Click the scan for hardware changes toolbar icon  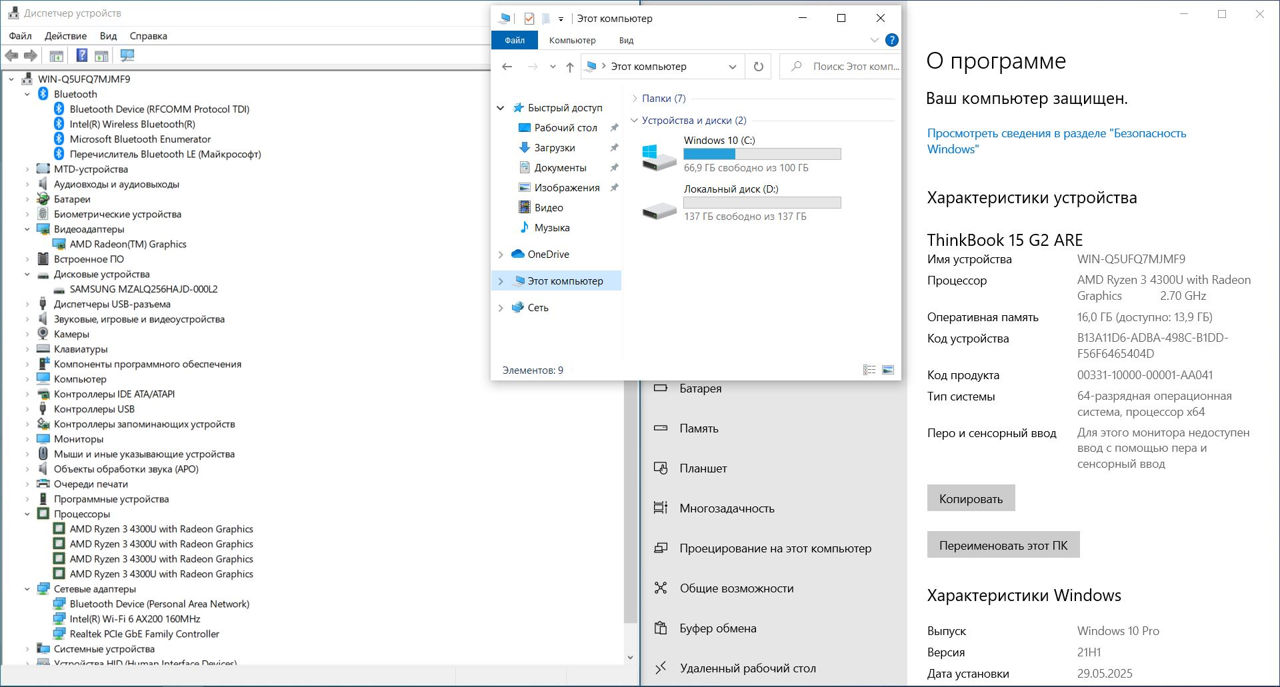coord(127,56)
